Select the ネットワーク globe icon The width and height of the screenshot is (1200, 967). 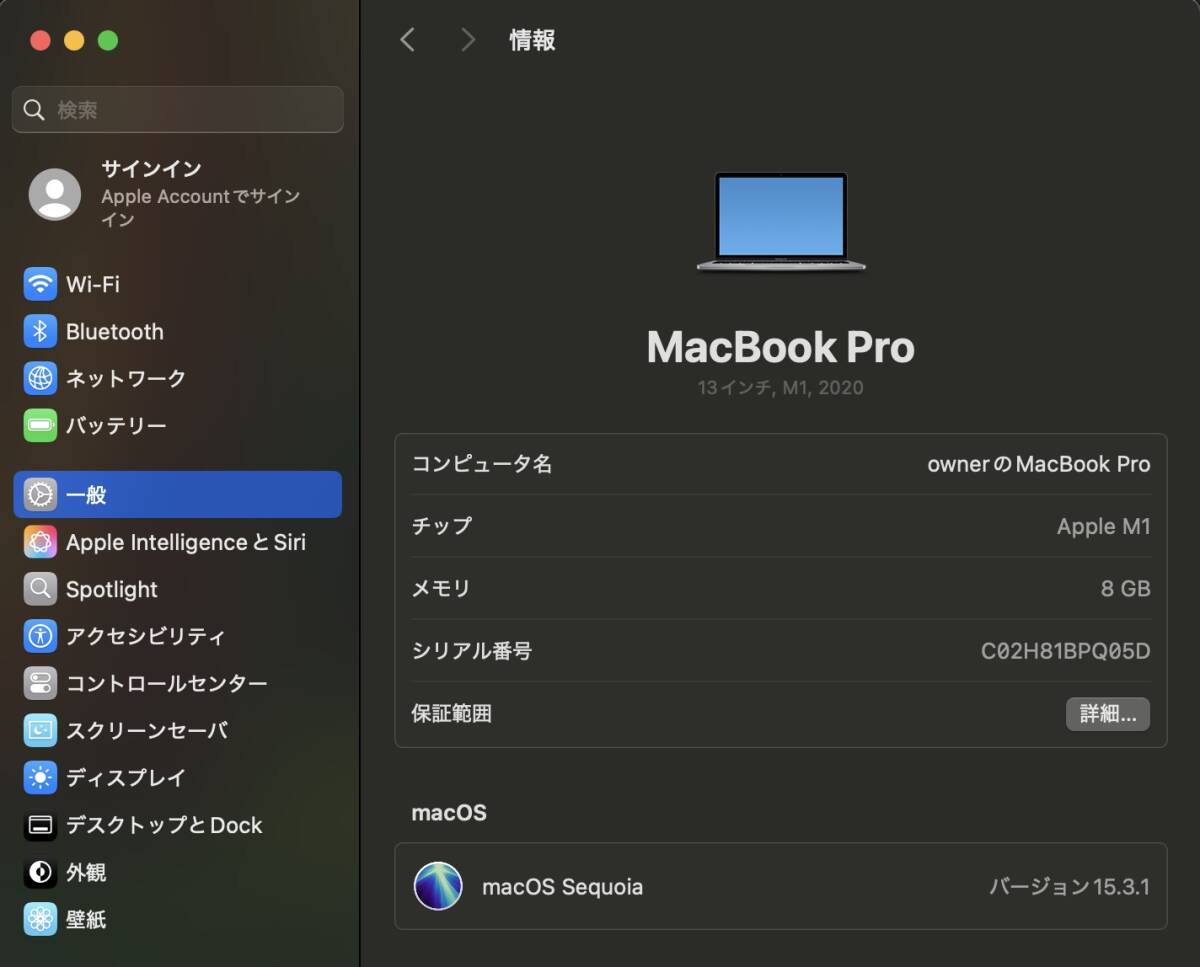[x=40, y=378]
